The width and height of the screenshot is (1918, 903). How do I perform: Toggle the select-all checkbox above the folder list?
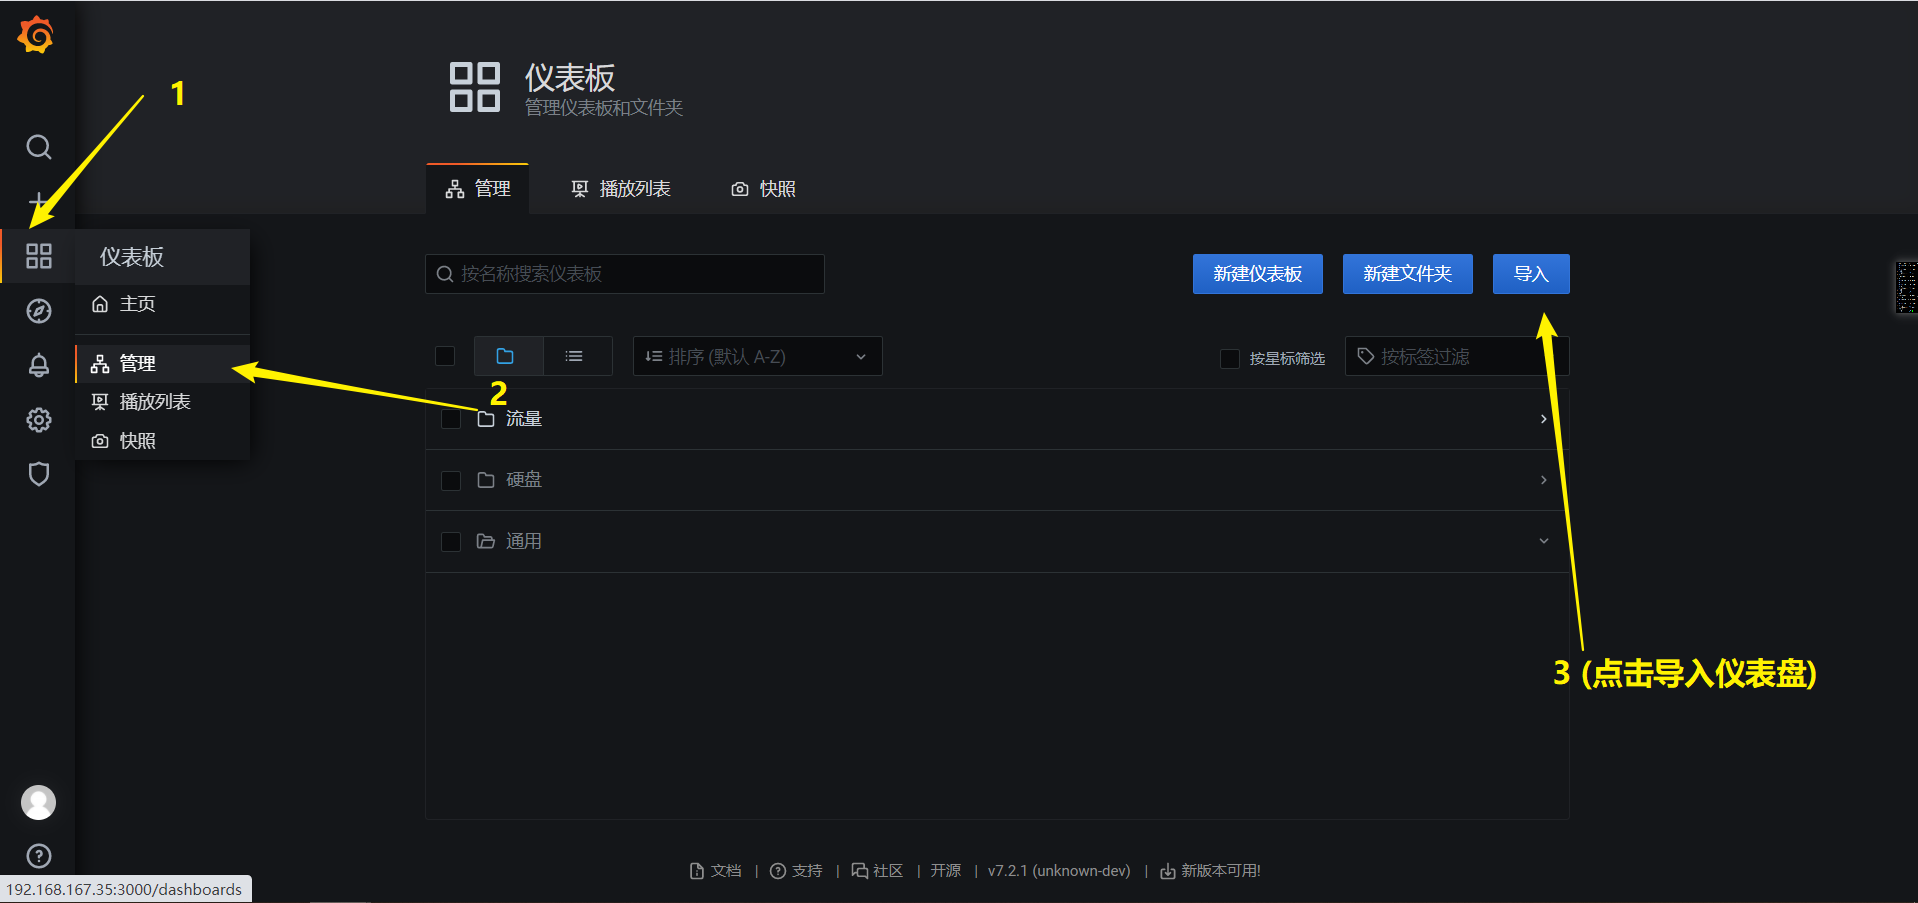[x=445, y=356]
